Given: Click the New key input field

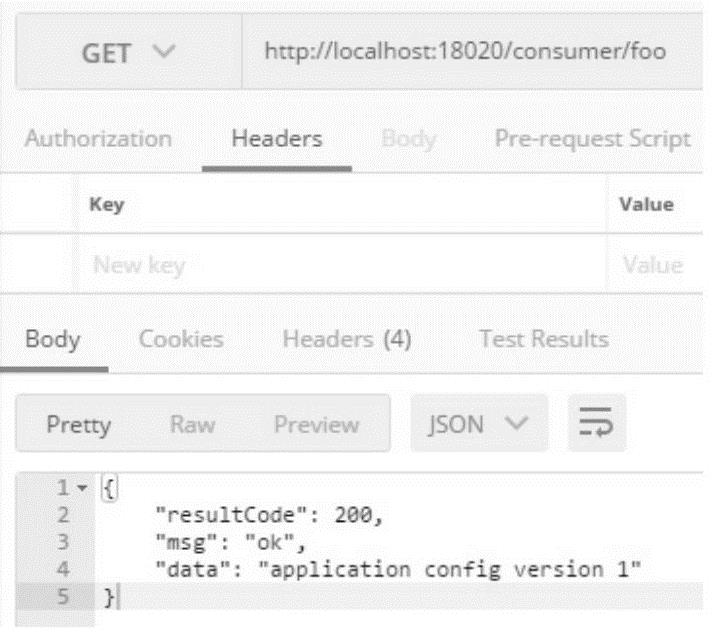Looking at the screenshot, I should 340,265.
